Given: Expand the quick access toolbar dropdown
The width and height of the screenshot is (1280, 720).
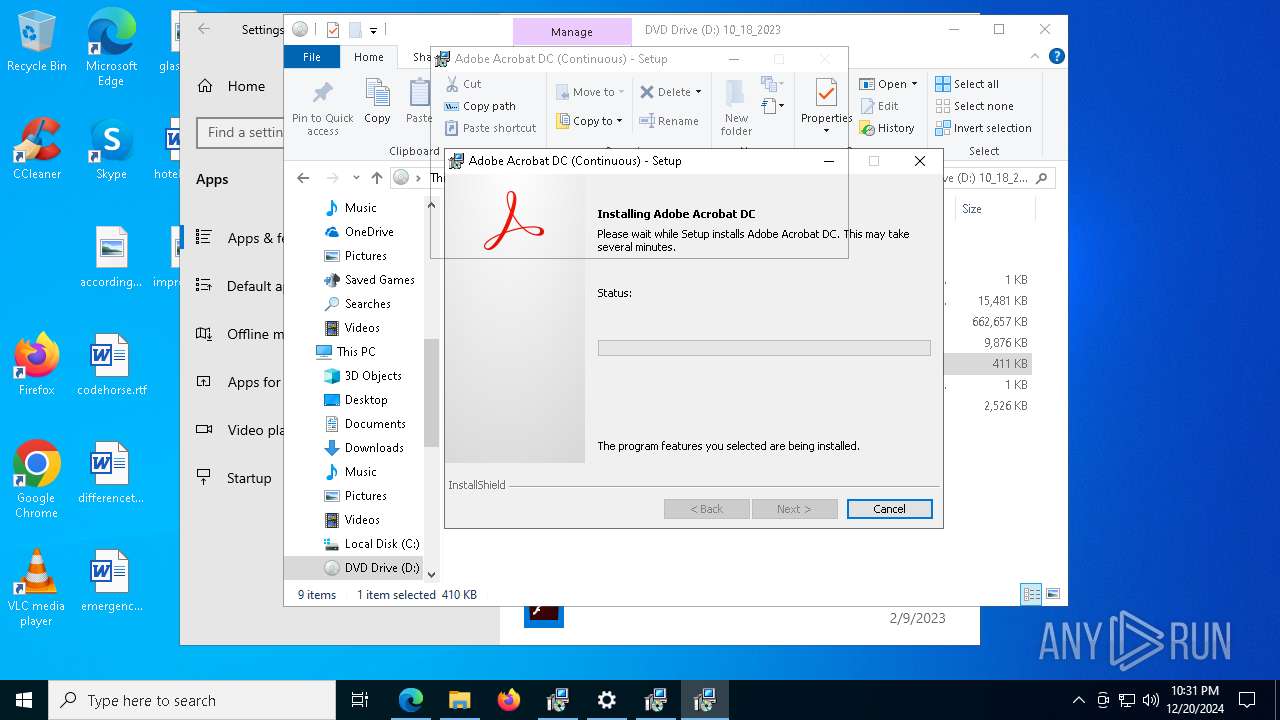Looking at the screenshot, I should [x=373, y=31].
